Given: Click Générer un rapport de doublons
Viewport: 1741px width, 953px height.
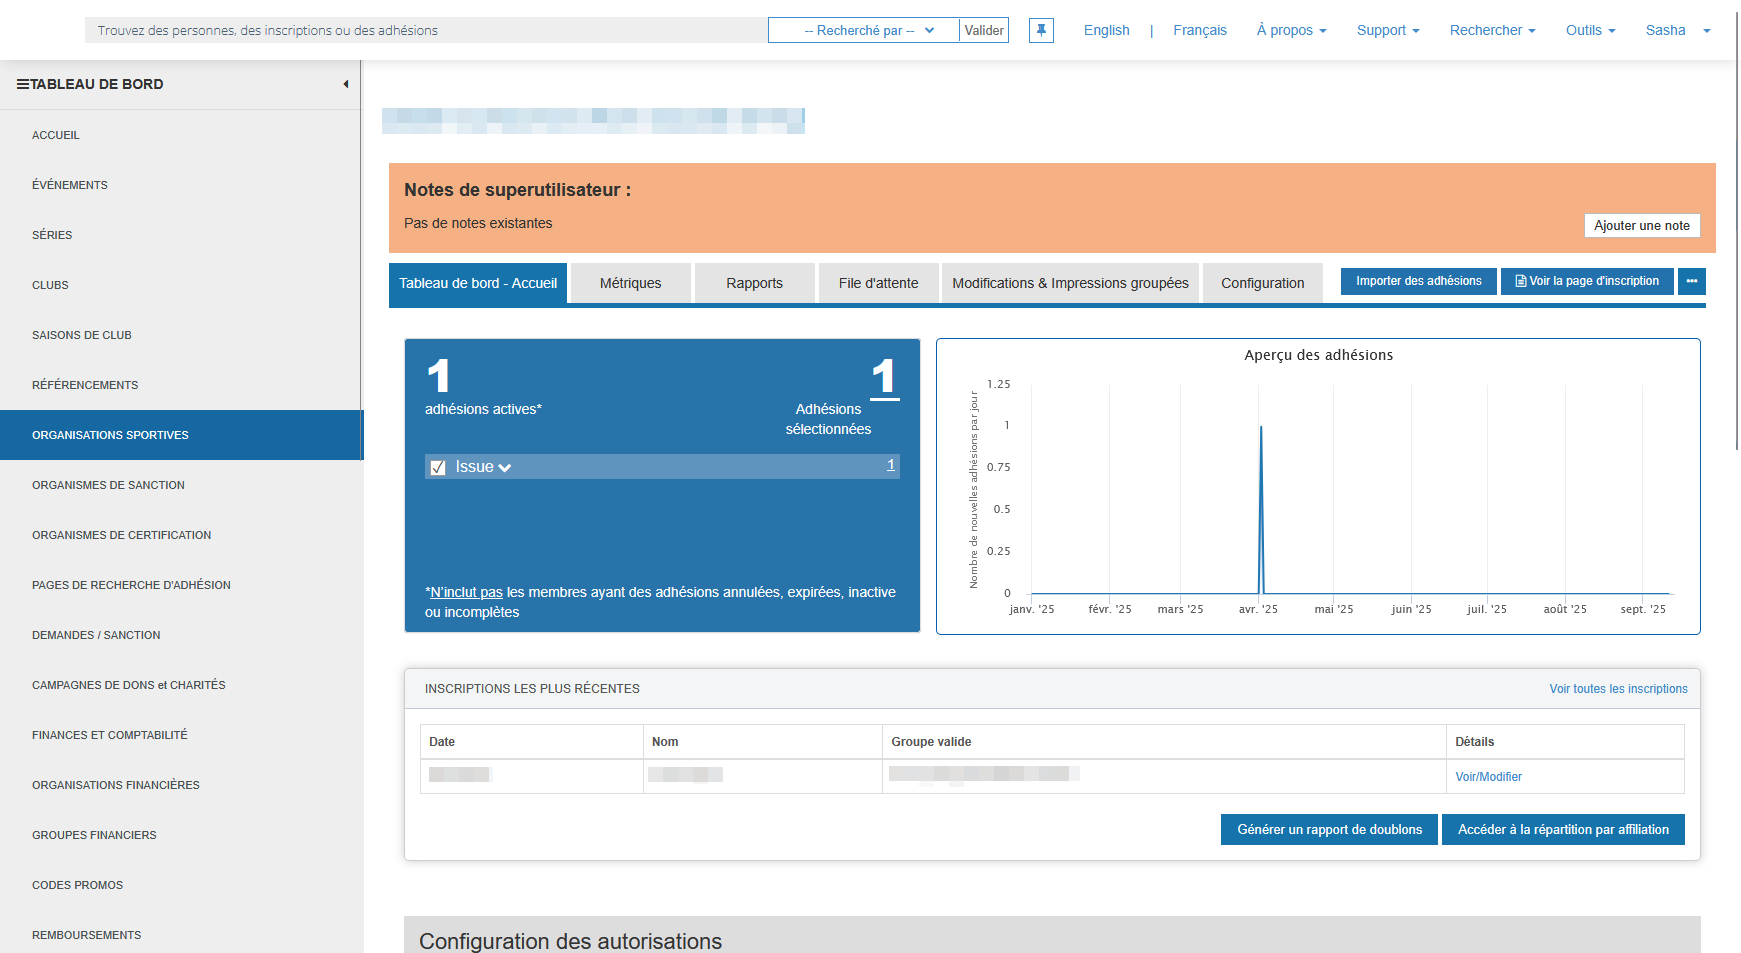Looking at the screenshot, I should [1329, 829].
